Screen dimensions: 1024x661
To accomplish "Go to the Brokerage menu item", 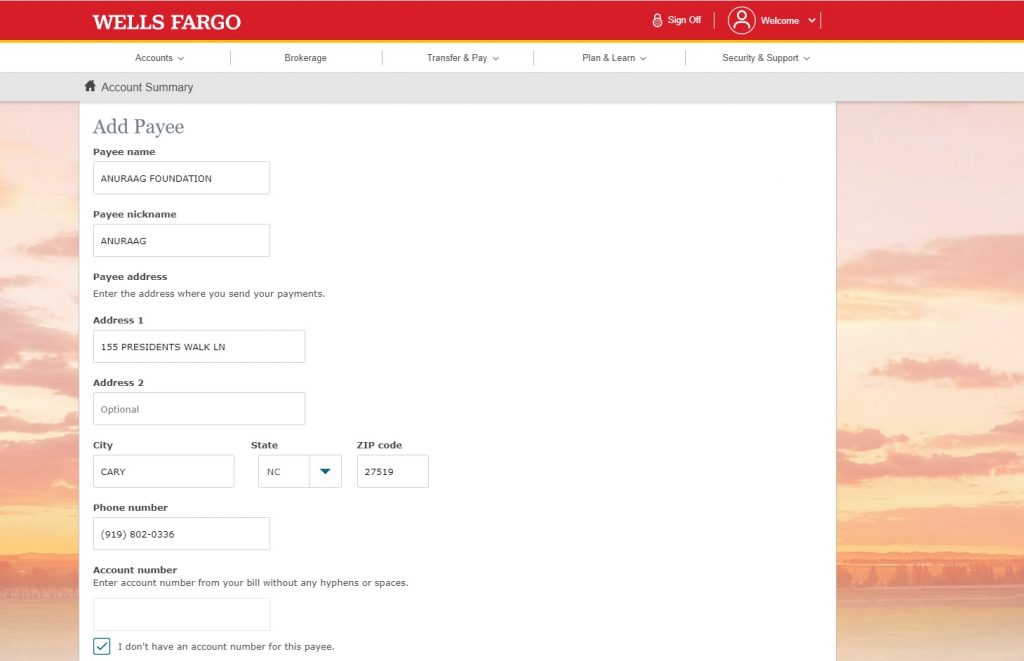I will click(305, 58).
